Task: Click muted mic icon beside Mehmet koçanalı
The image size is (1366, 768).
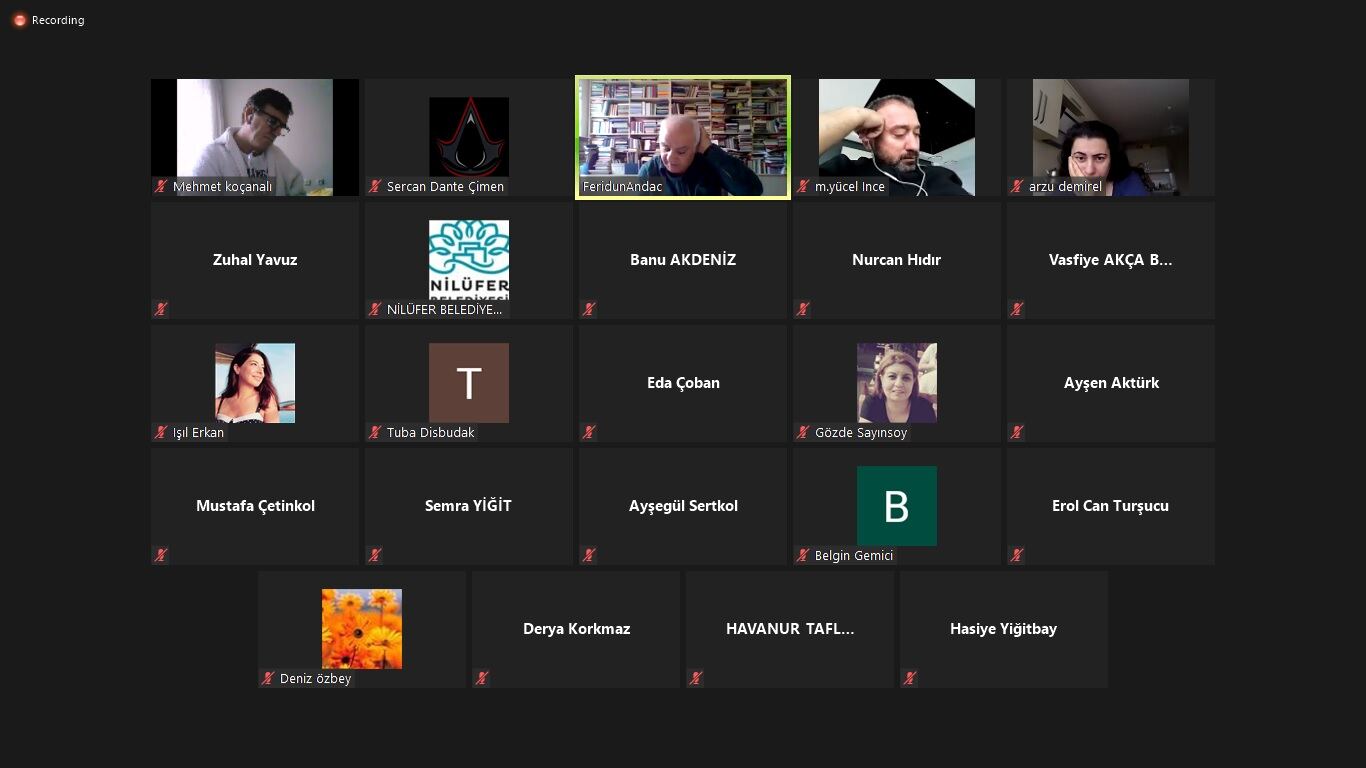Action: (161, 186)
